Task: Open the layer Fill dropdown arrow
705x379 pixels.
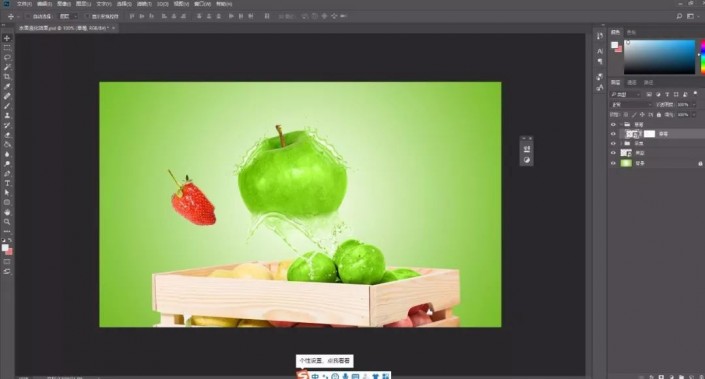Action: pyautogui.click(x=694, y=115)
